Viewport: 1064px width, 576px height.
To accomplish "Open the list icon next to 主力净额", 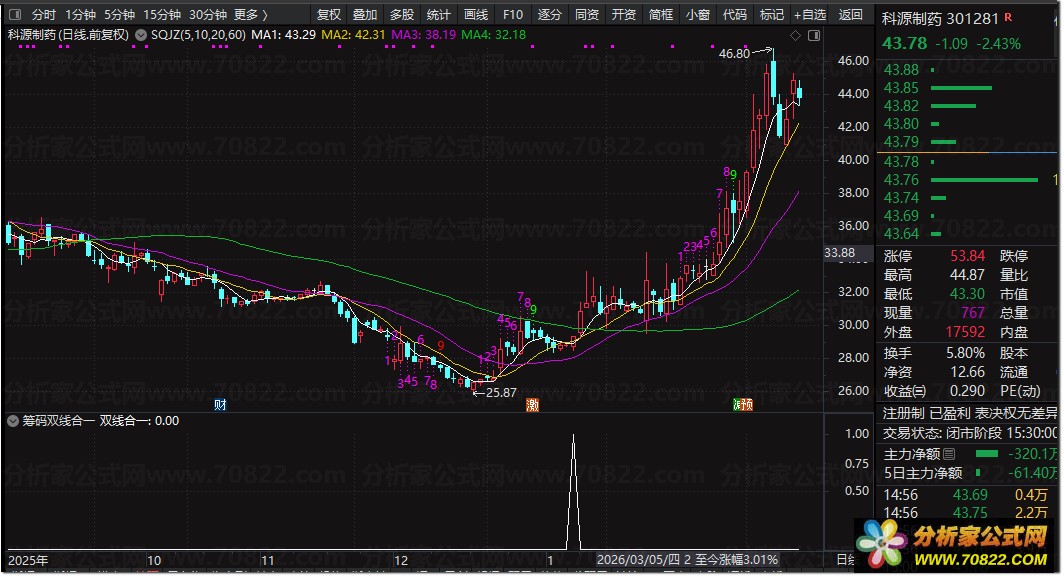I will click(949, 454).
